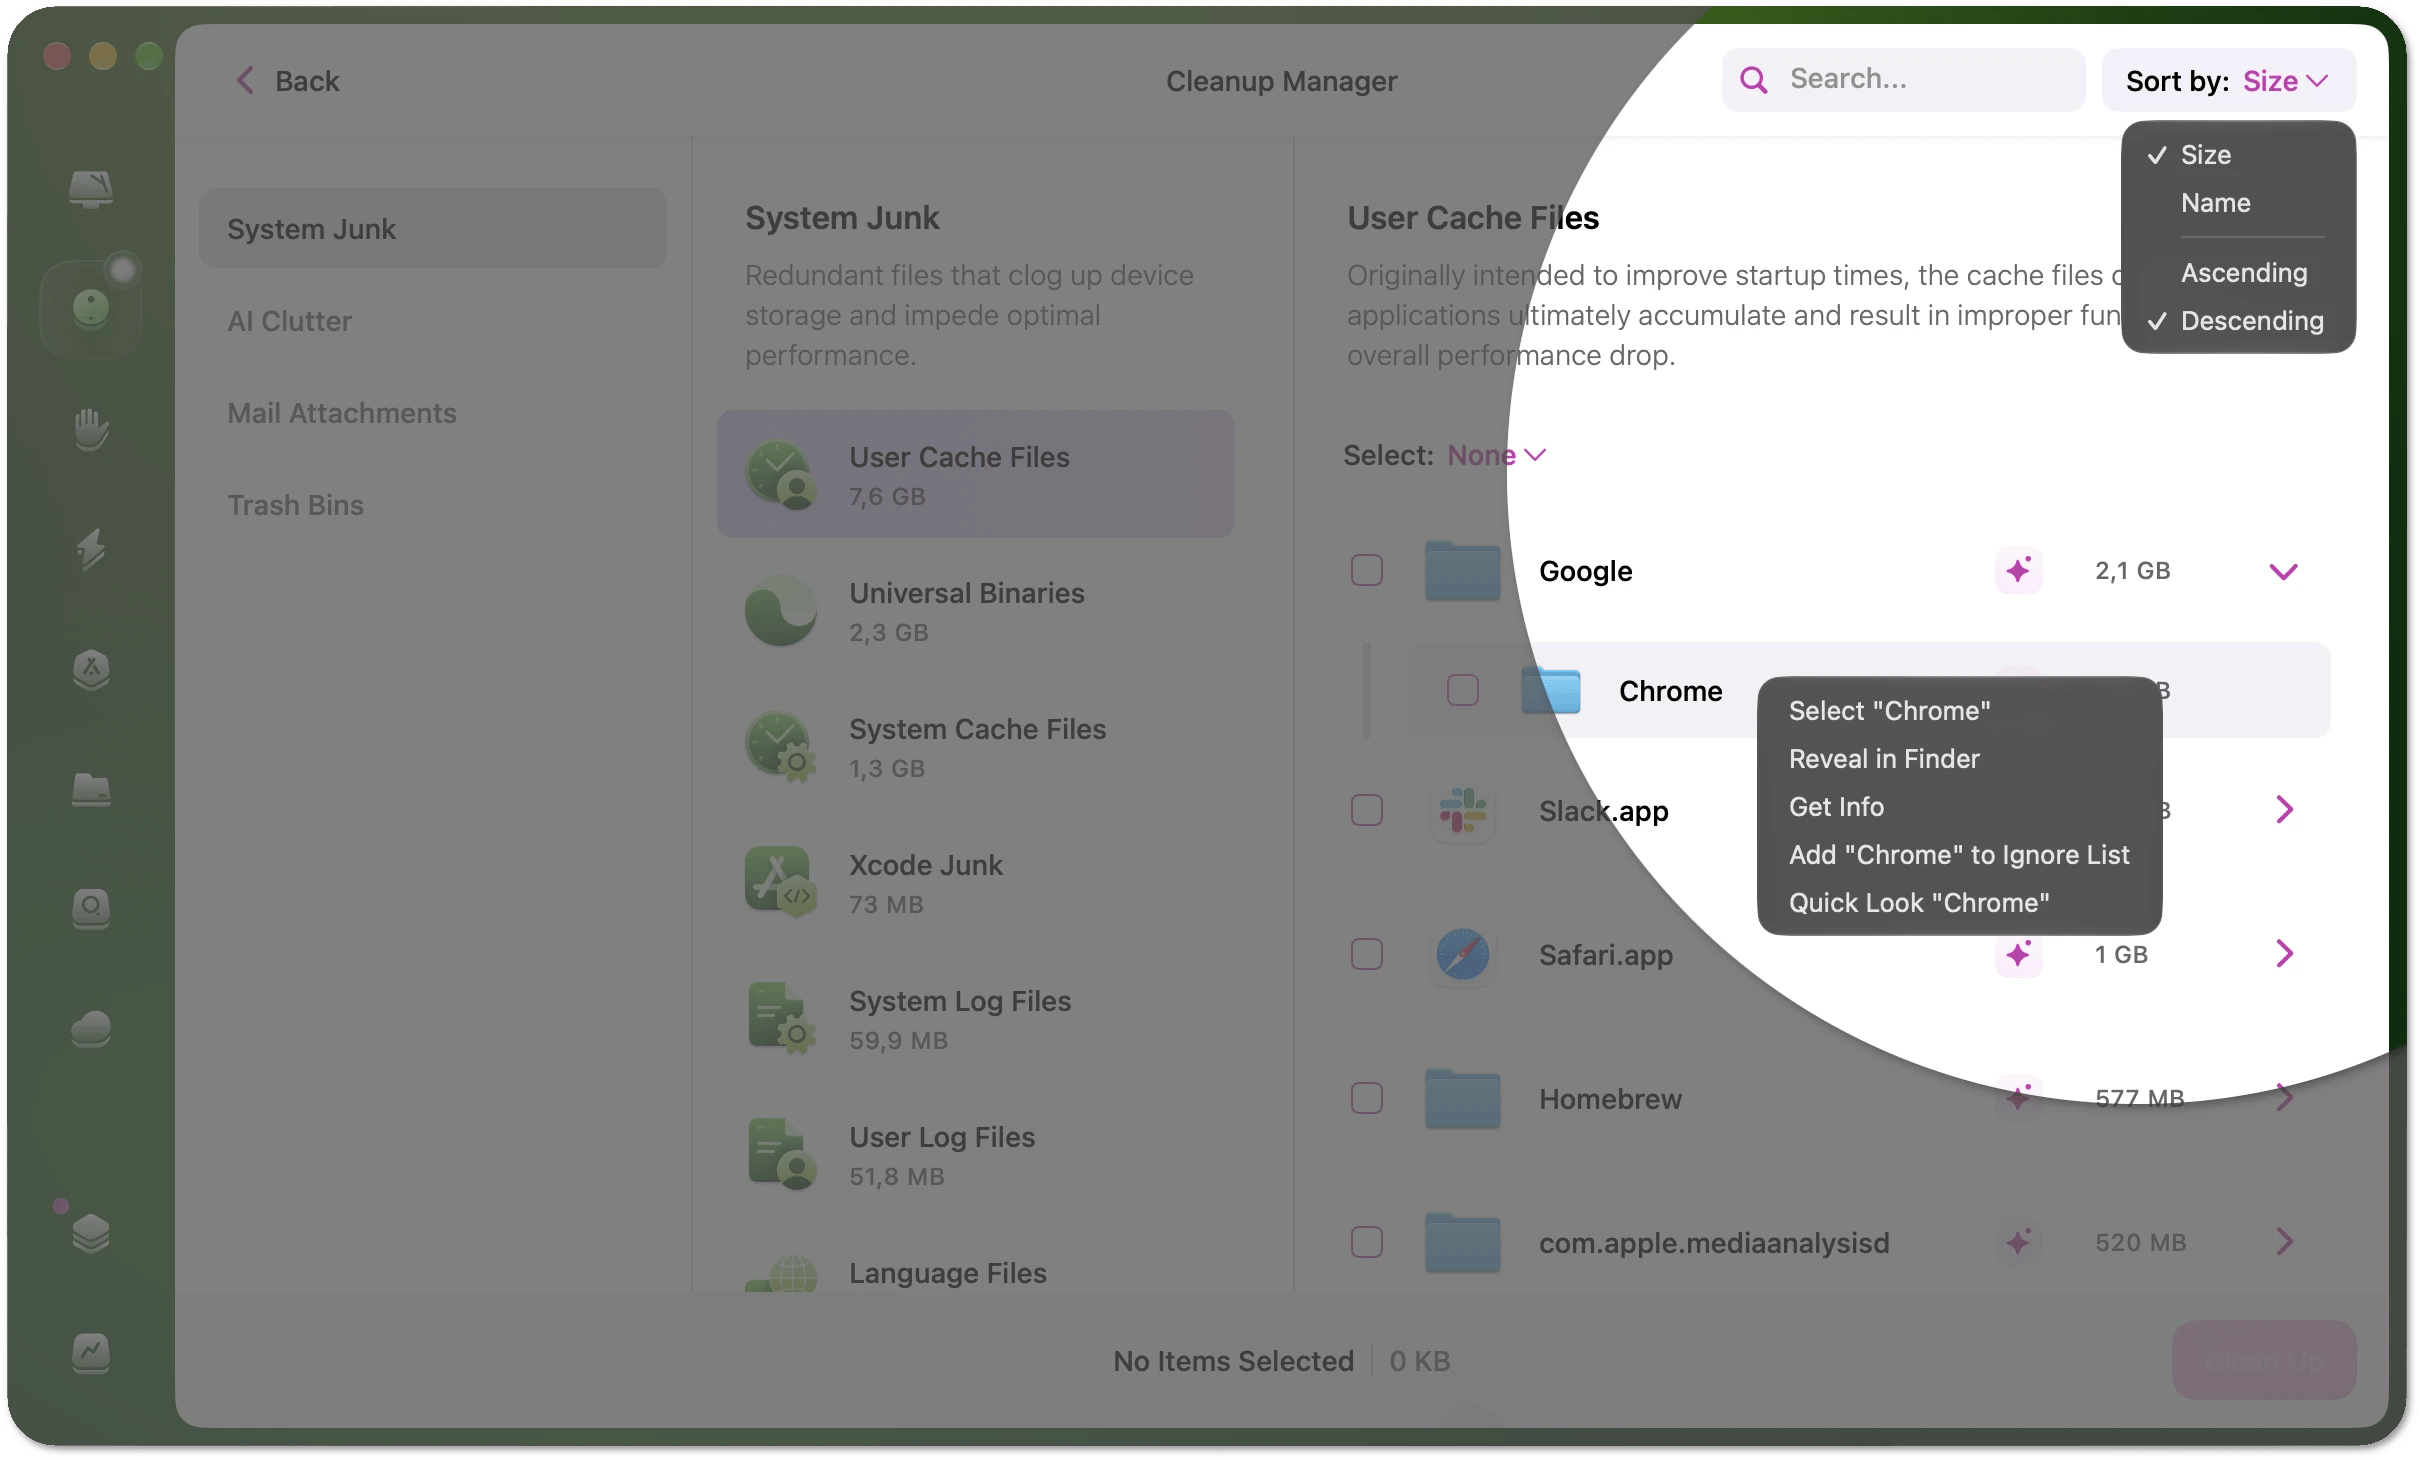Click the AI sparkle icon for com.apple.mediaanalysisd
The width and height of the screenshot is (2420, 1460).
[x=2018, y=1243]
